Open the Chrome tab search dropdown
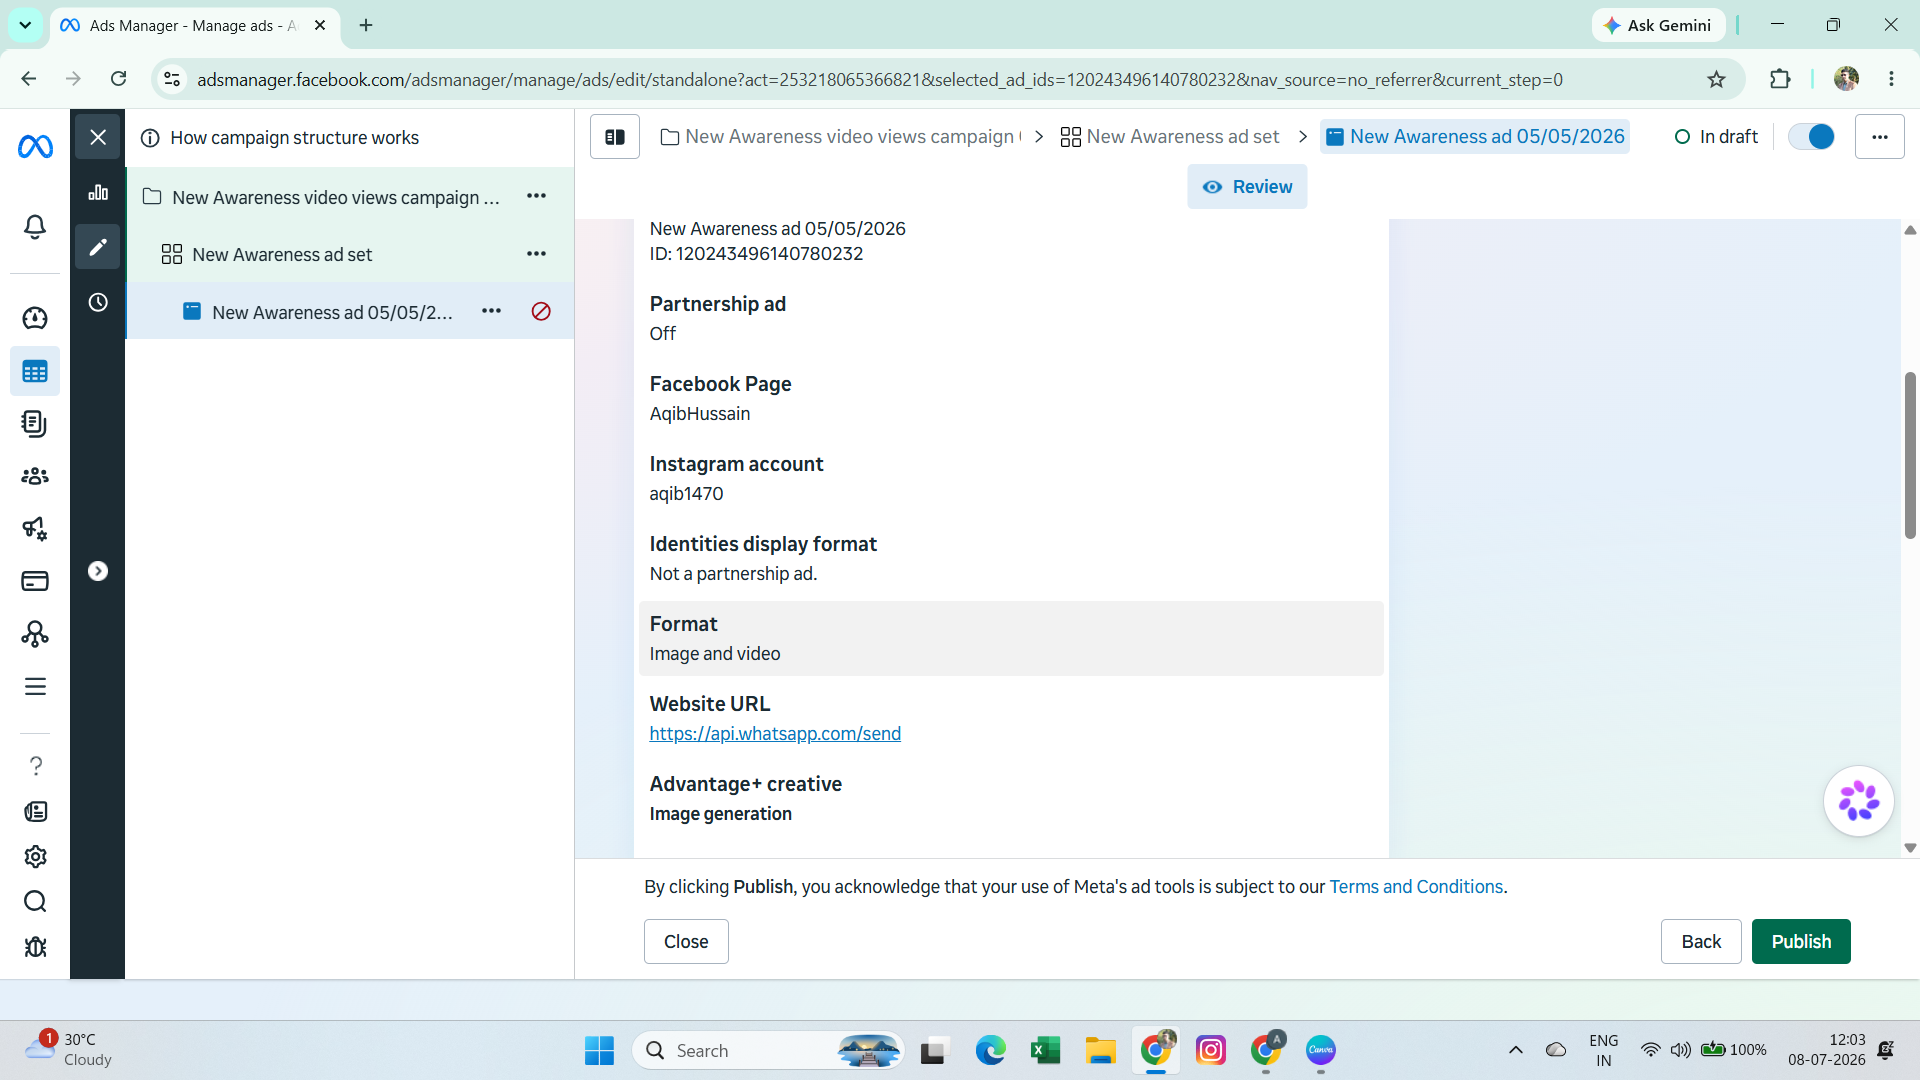Image resolution: width=1920 pixels, height=1080 pixels. (x=25, y=25)
